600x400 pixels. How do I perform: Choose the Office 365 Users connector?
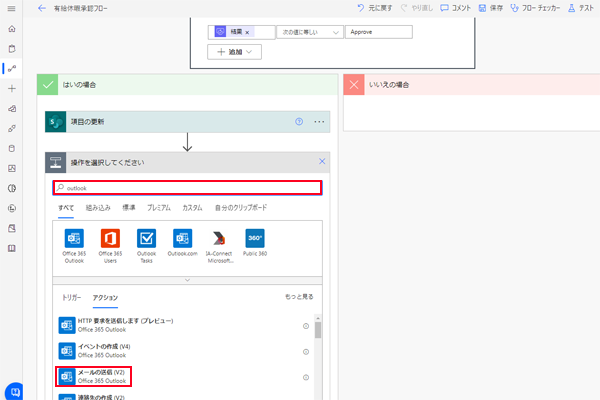click(x=110, y=246)
